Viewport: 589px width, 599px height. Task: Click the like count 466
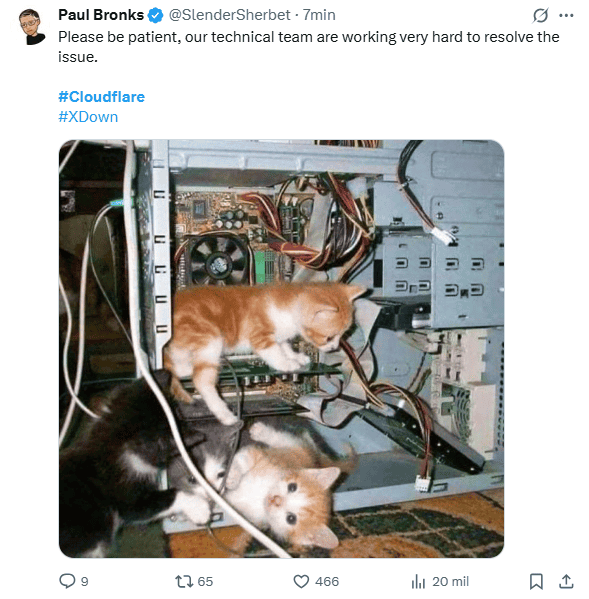point(327,581)
